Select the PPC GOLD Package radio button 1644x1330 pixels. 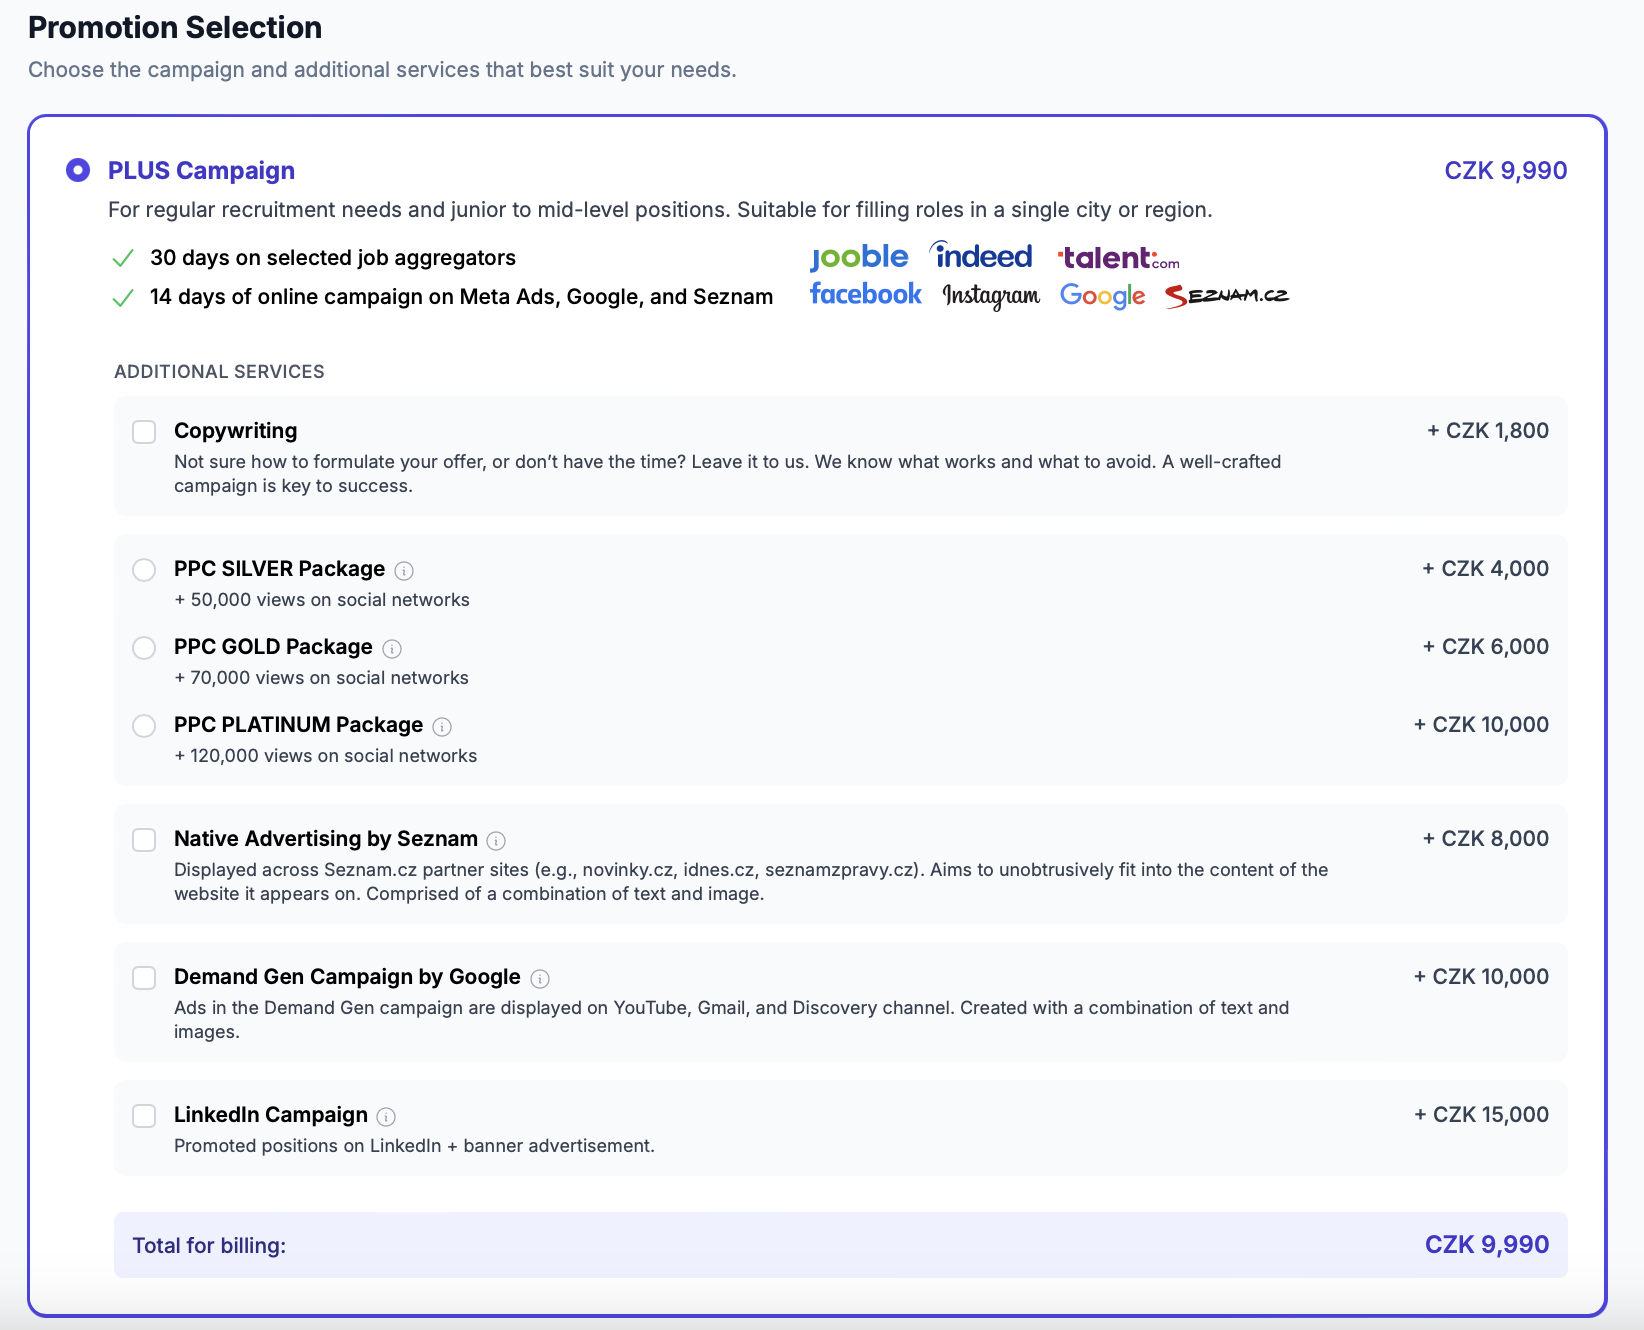145,648
